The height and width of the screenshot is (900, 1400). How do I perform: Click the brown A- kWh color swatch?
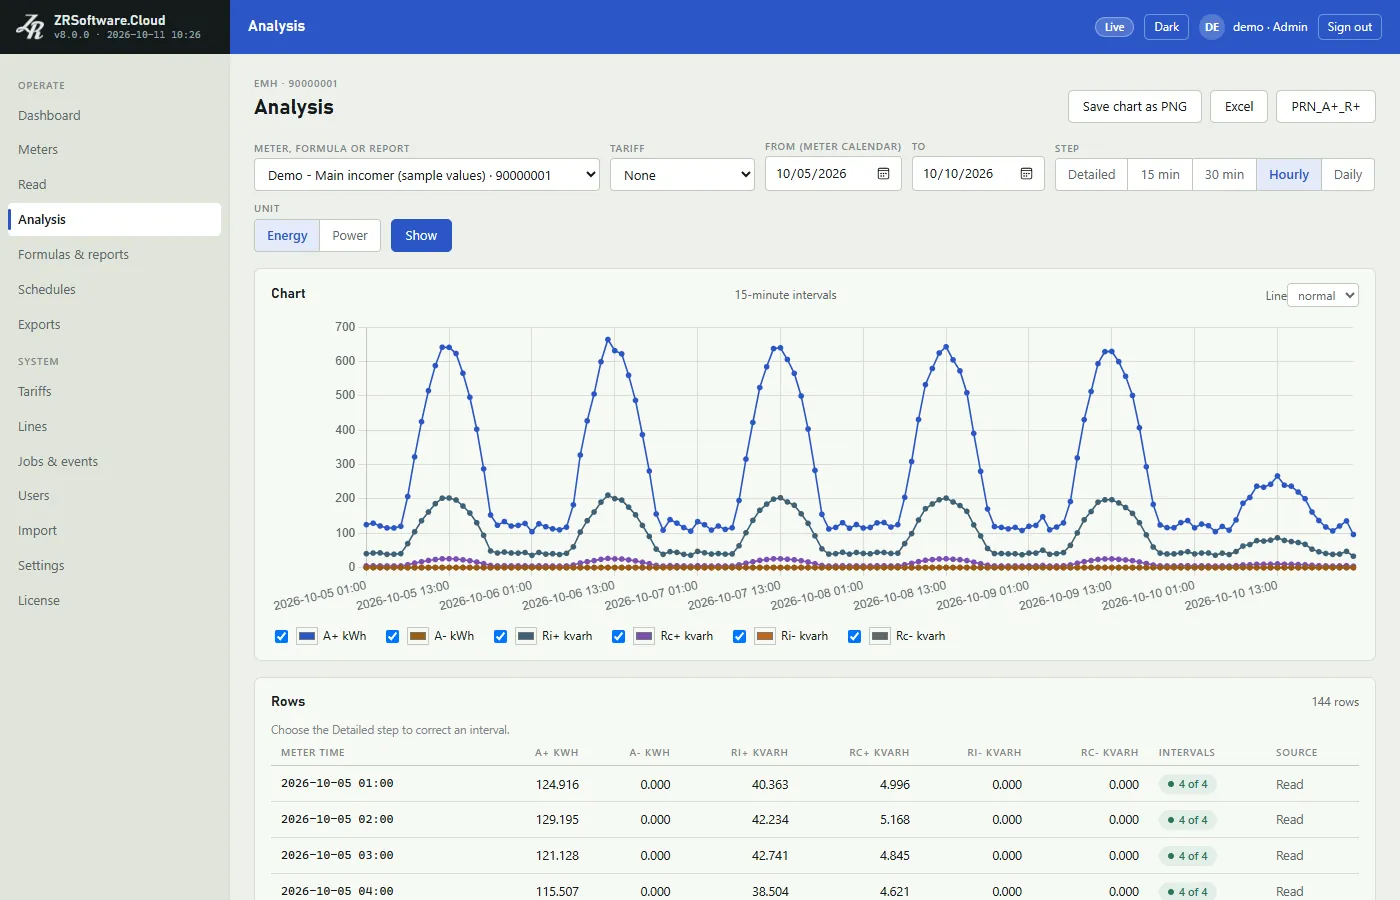[x=418, y=636]
